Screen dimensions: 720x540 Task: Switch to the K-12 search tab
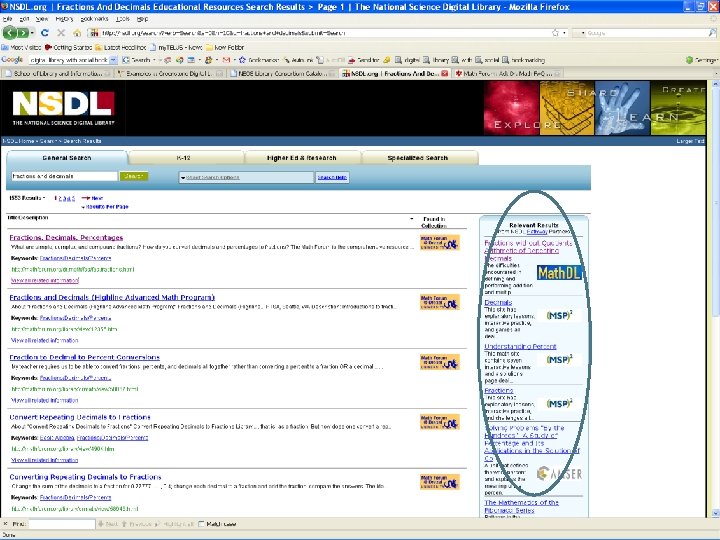[x=185, y=158]
